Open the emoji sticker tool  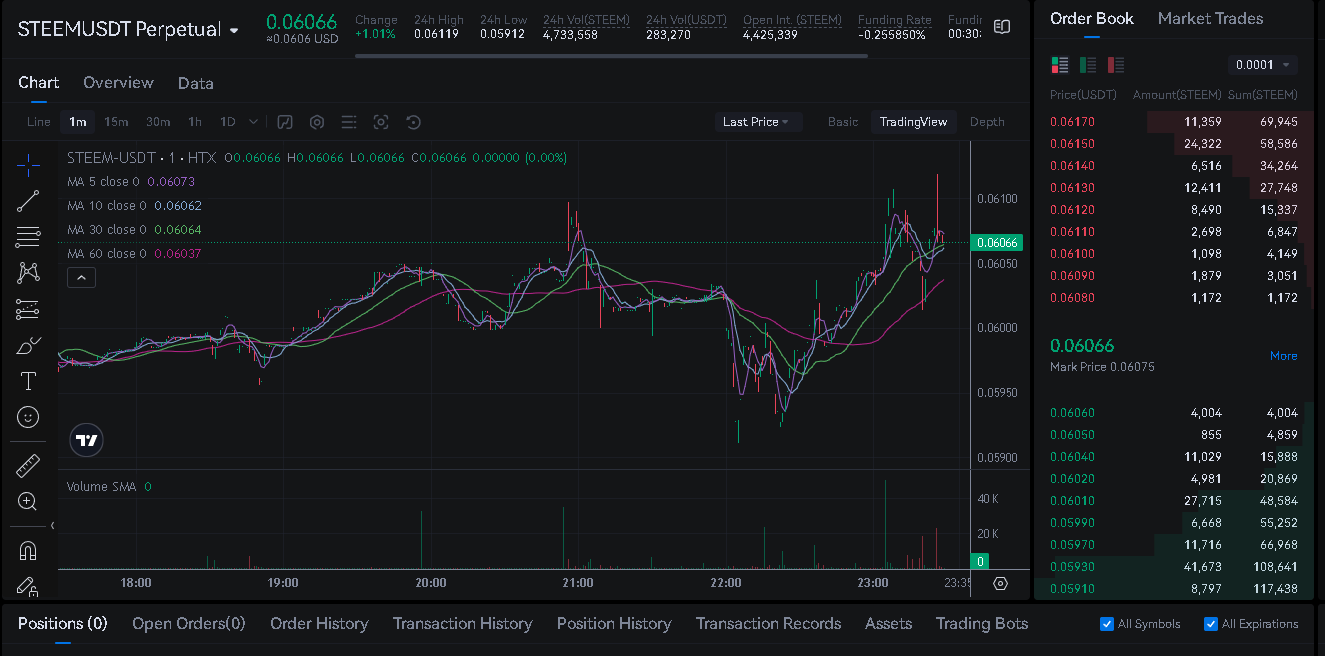point(28,417)
